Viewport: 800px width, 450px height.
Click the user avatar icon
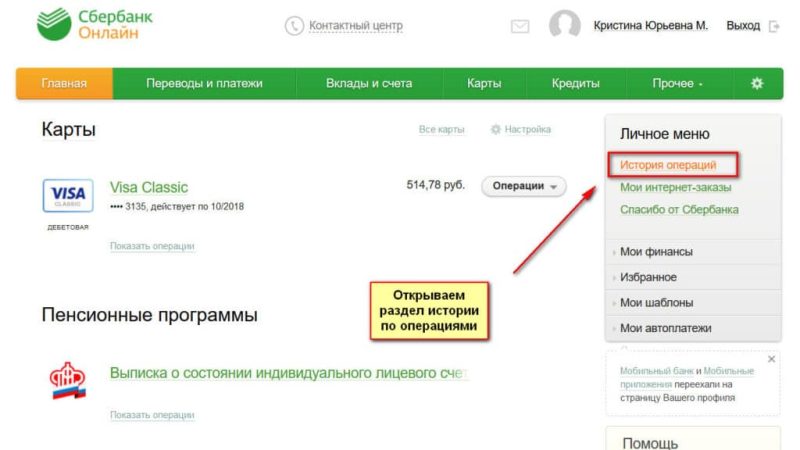[x=565, y=24]
